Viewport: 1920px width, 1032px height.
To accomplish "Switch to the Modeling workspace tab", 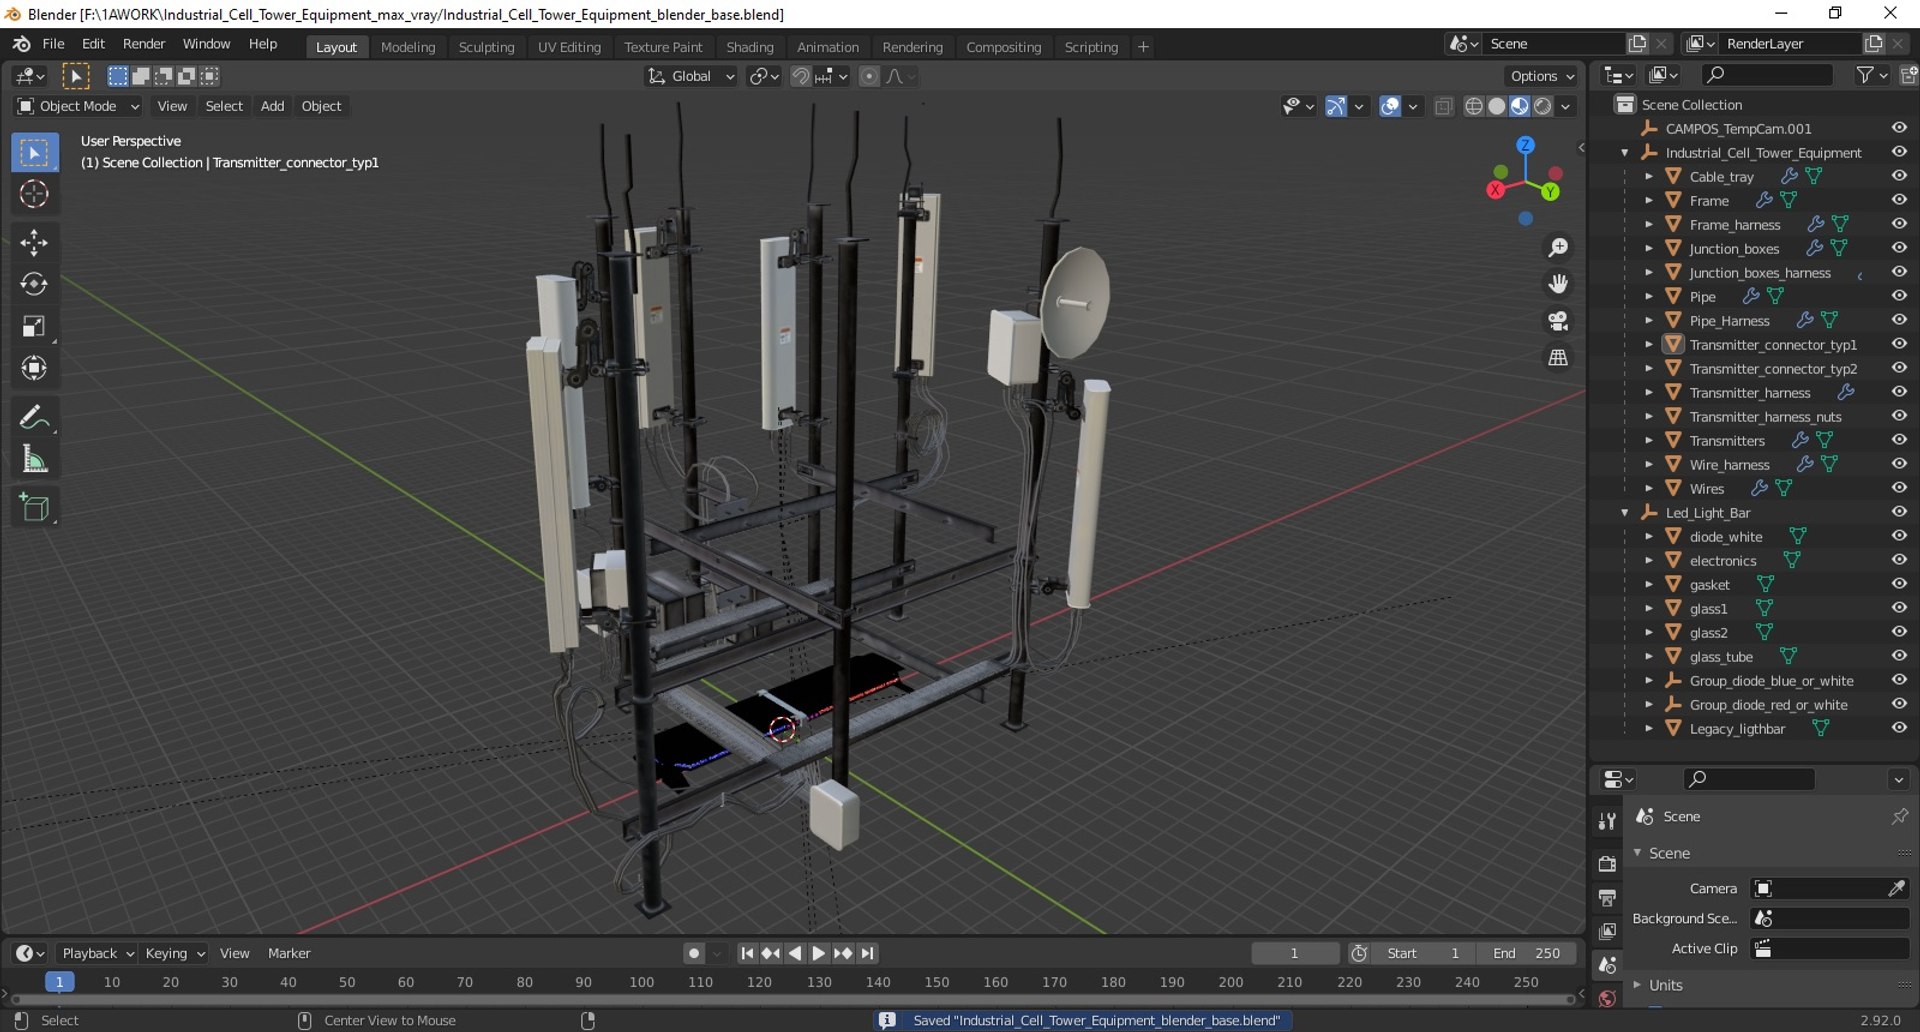I will (x=408, y=47).
